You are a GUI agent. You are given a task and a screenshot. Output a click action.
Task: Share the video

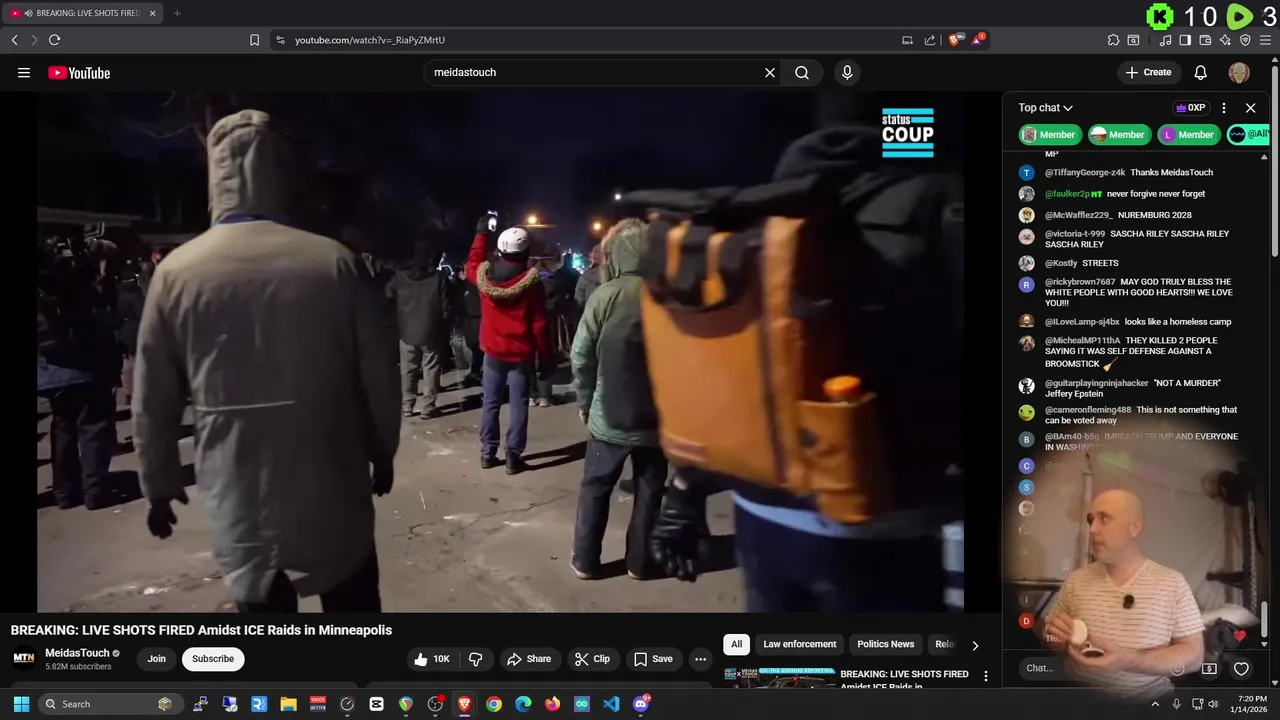[529, 659]
